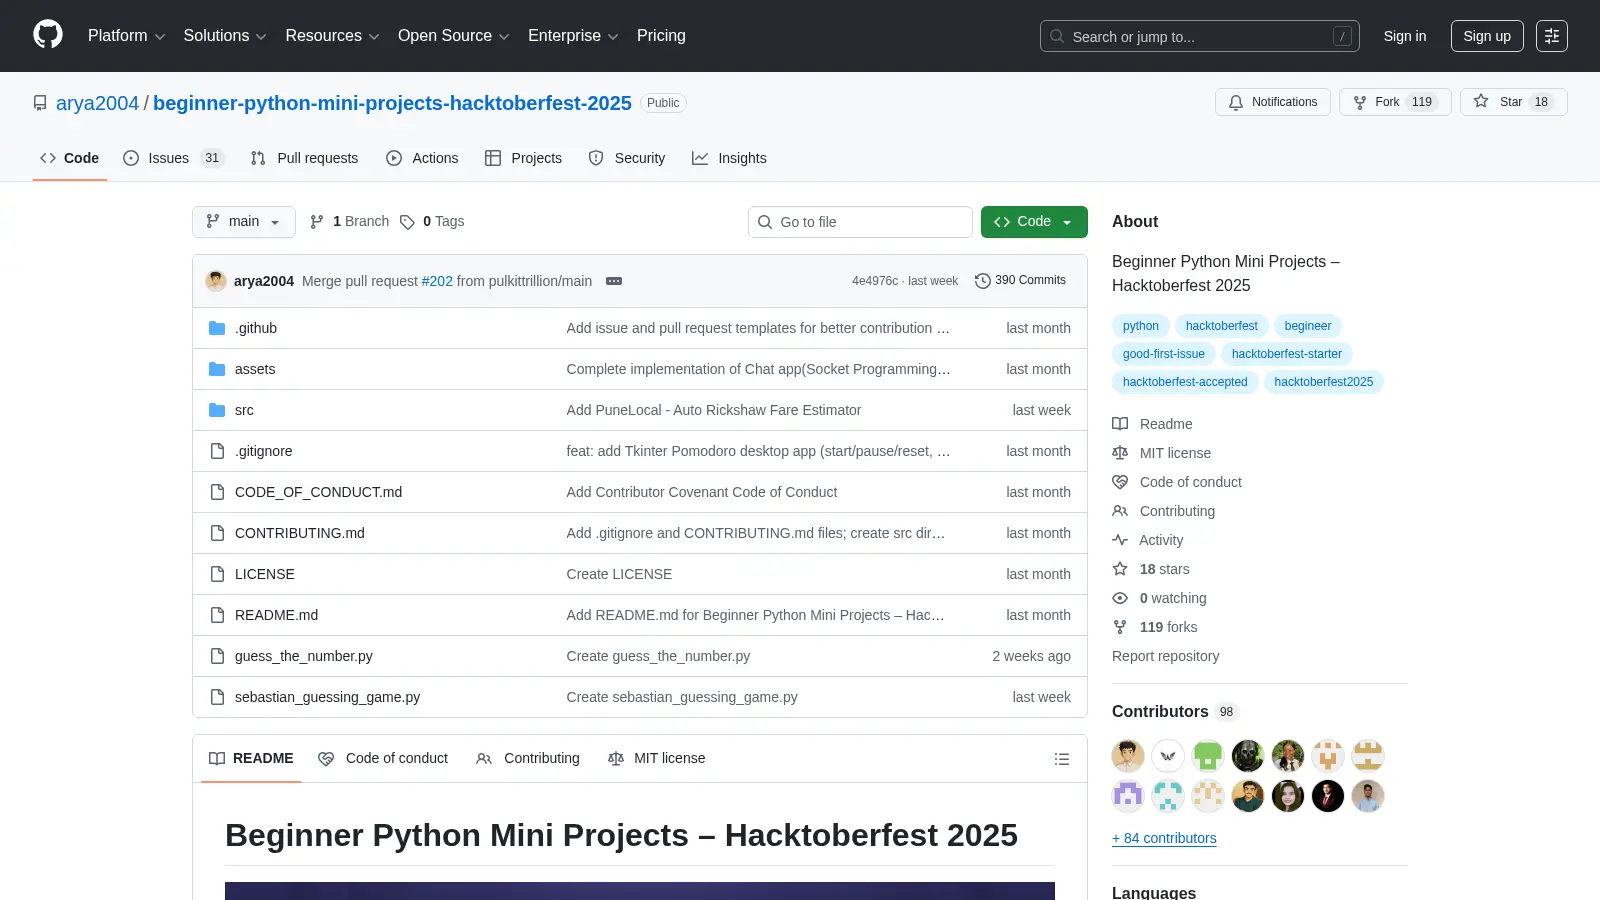Image resolution: width=1600 pixels, height=900 pixels.
Task: Click the green identicon contributor avatar
Action: click(x=1208, y=756)
